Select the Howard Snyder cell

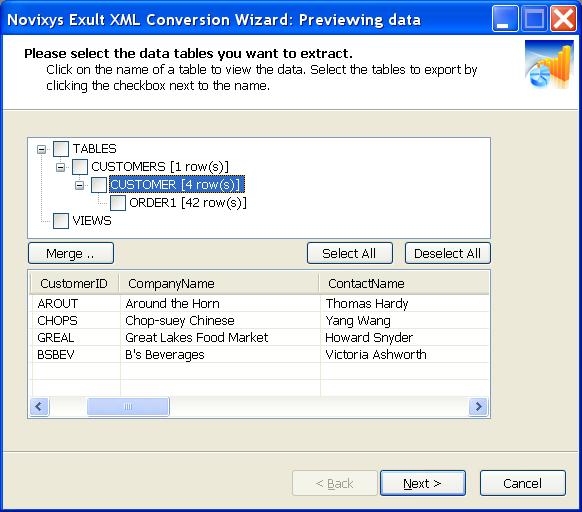coord(405,337)
